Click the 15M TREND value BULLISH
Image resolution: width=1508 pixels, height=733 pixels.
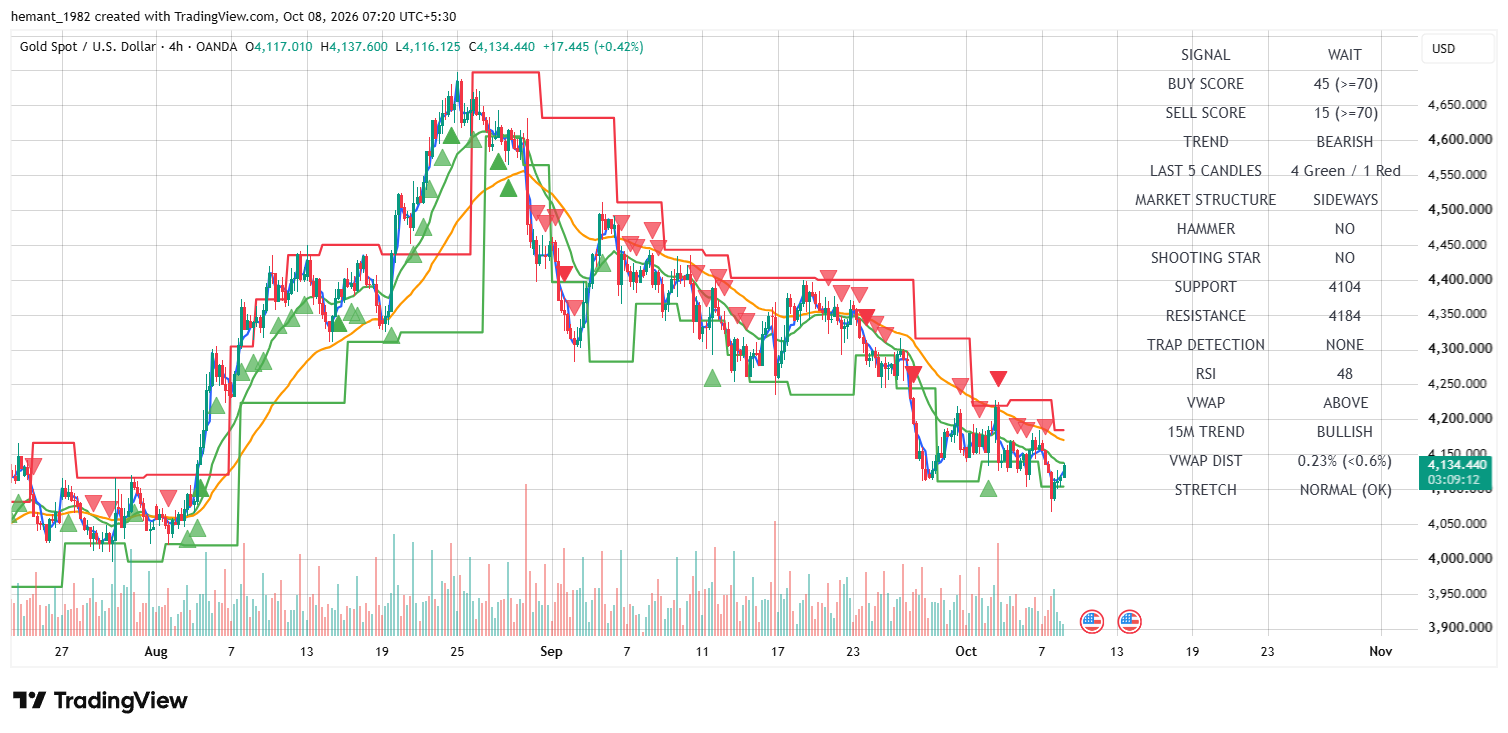pyautogui.click(x=1345, y=432)
